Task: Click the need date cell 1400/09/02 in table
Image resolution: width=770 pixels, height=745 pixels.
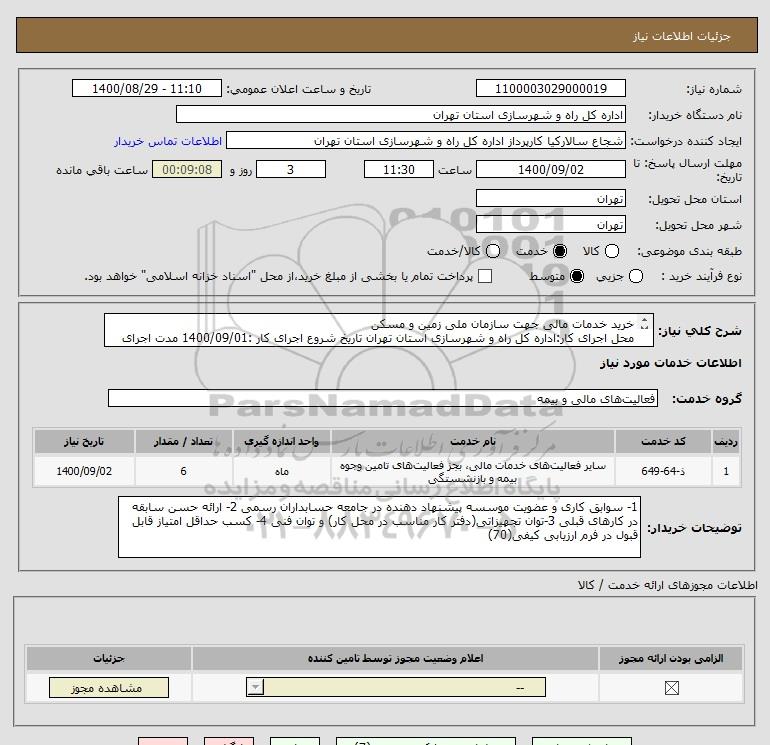Action: [84, 471]
